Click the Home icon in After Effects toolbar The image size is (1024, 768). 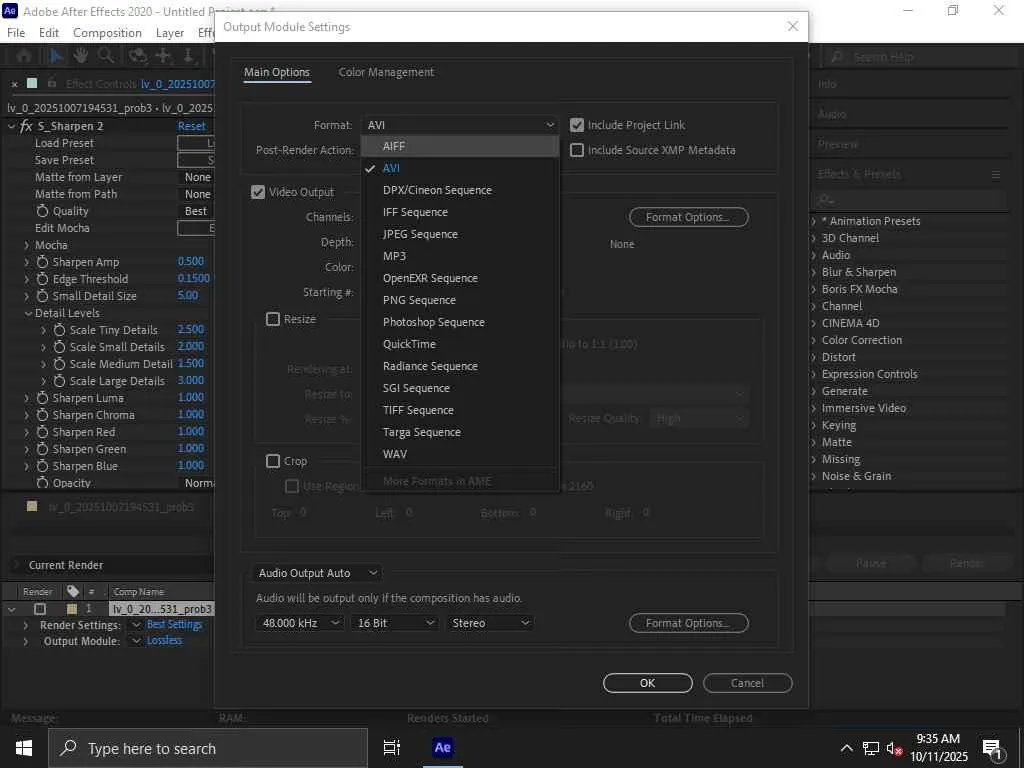coord(24,57)
